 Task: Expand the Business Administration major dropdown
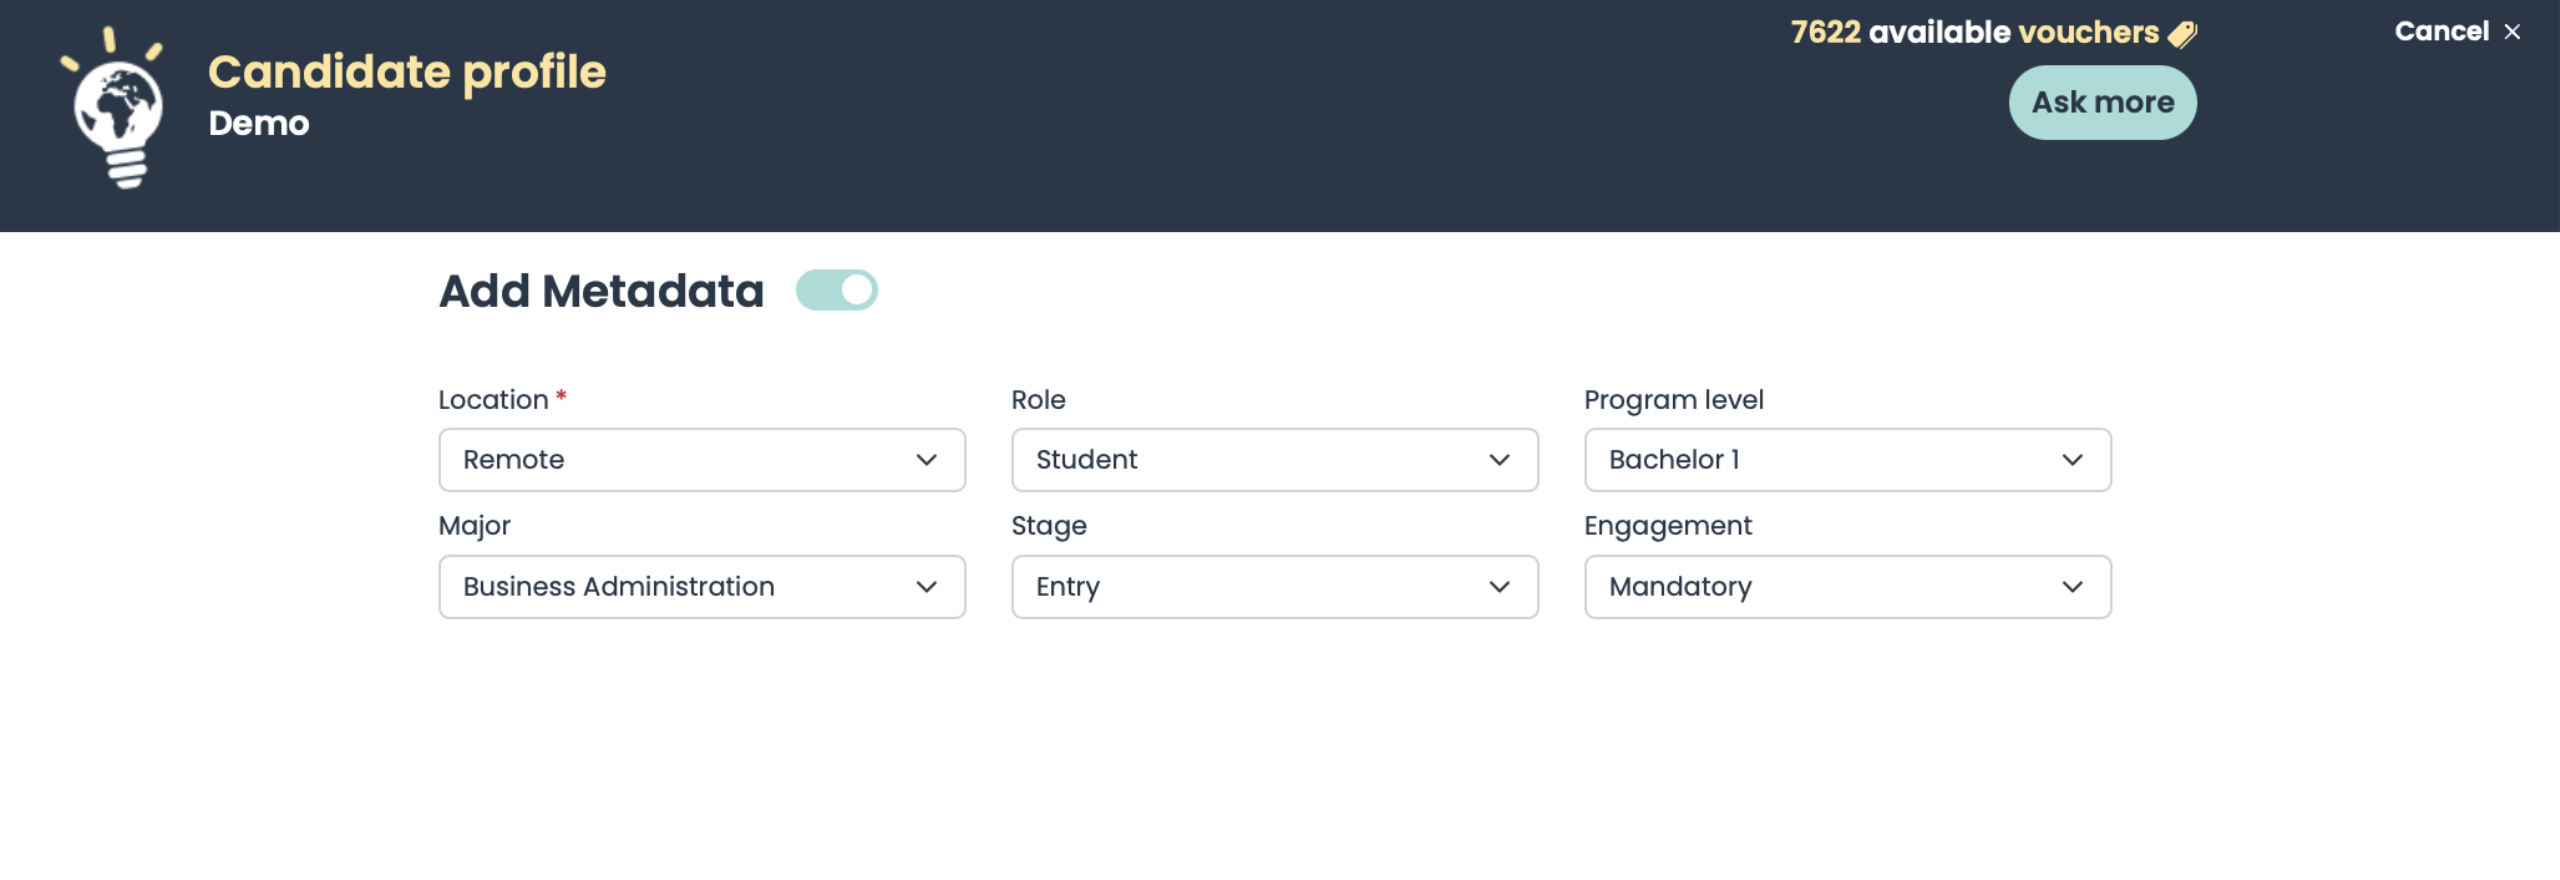pos(701,587)
